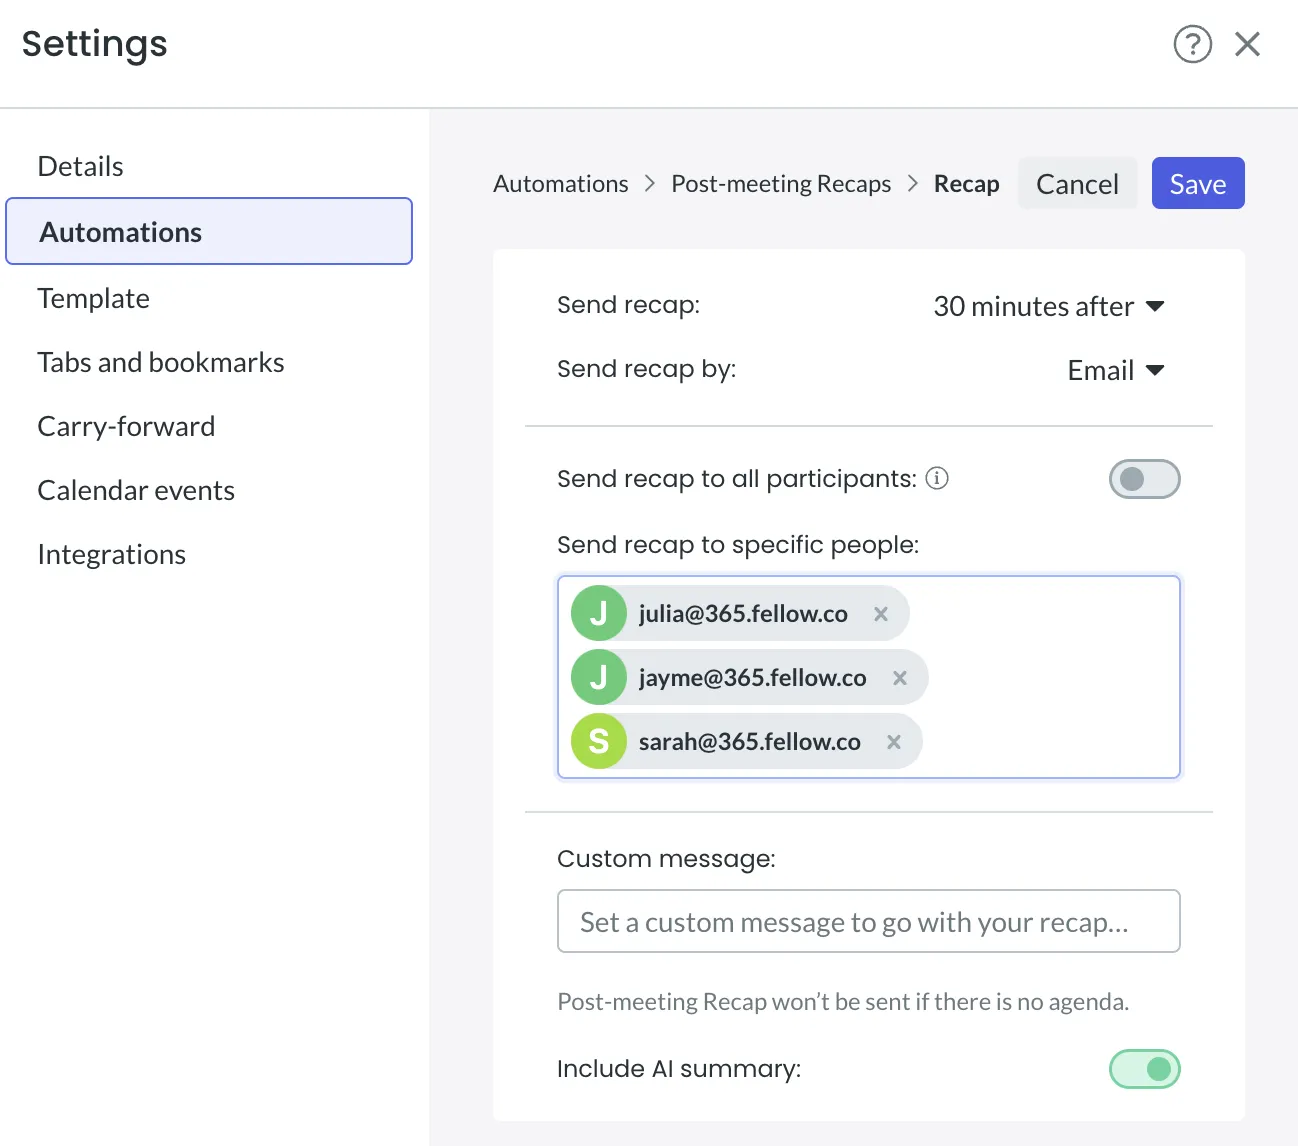Click info icon beside all participants label
The width and height of the screenshot is (1298, 1146).
(937, 478)
